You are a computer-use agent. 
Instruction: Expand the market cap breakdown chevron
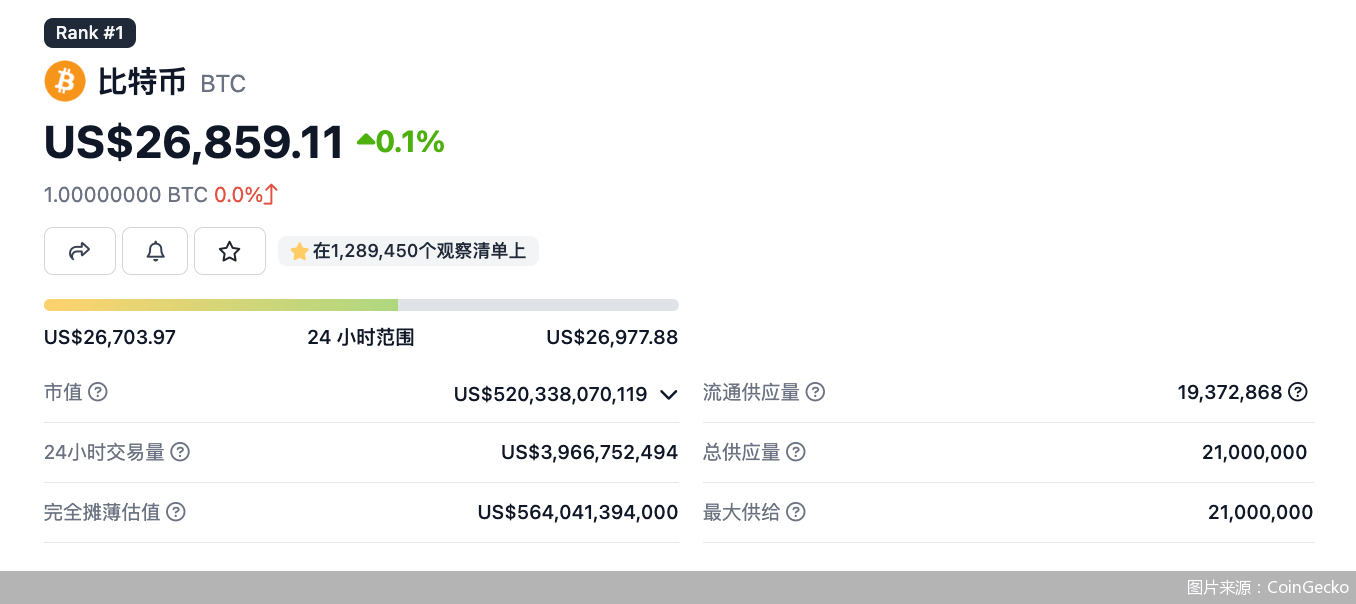tap(668, 395)
